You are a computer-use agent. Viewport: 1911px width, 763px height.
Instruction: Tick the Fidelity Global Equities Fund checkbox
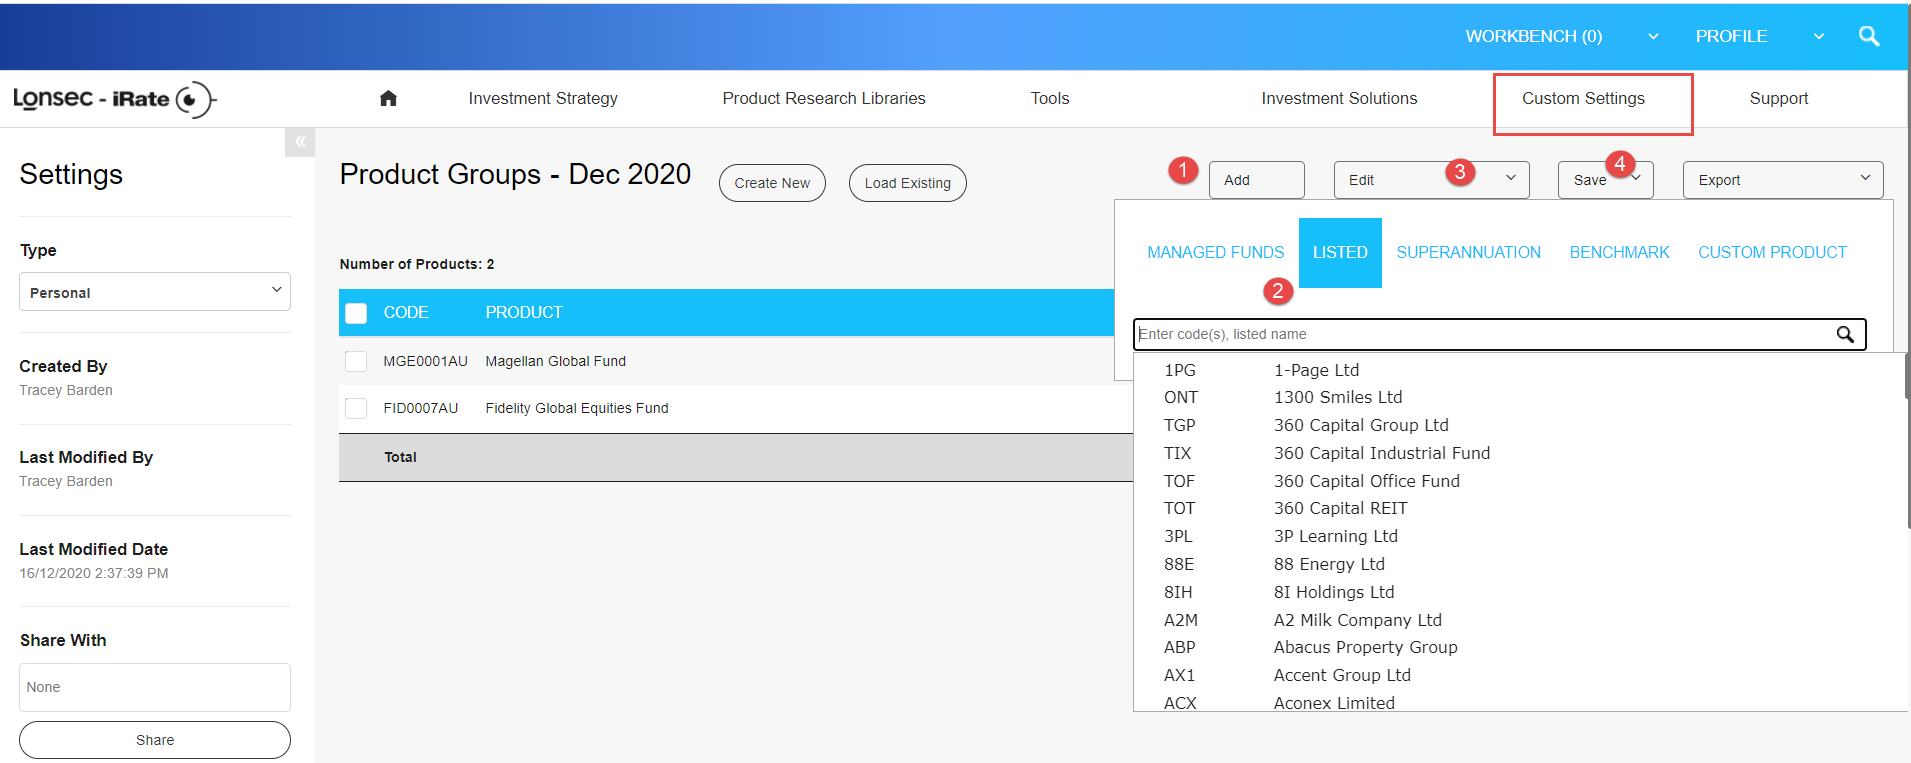pyautogui.click(x=356, y=408)
